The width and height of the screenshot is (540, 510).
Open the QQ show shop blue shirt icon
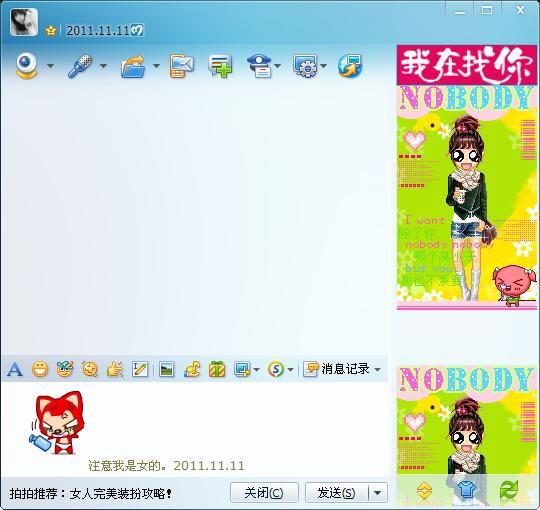[x=467, y=490]
